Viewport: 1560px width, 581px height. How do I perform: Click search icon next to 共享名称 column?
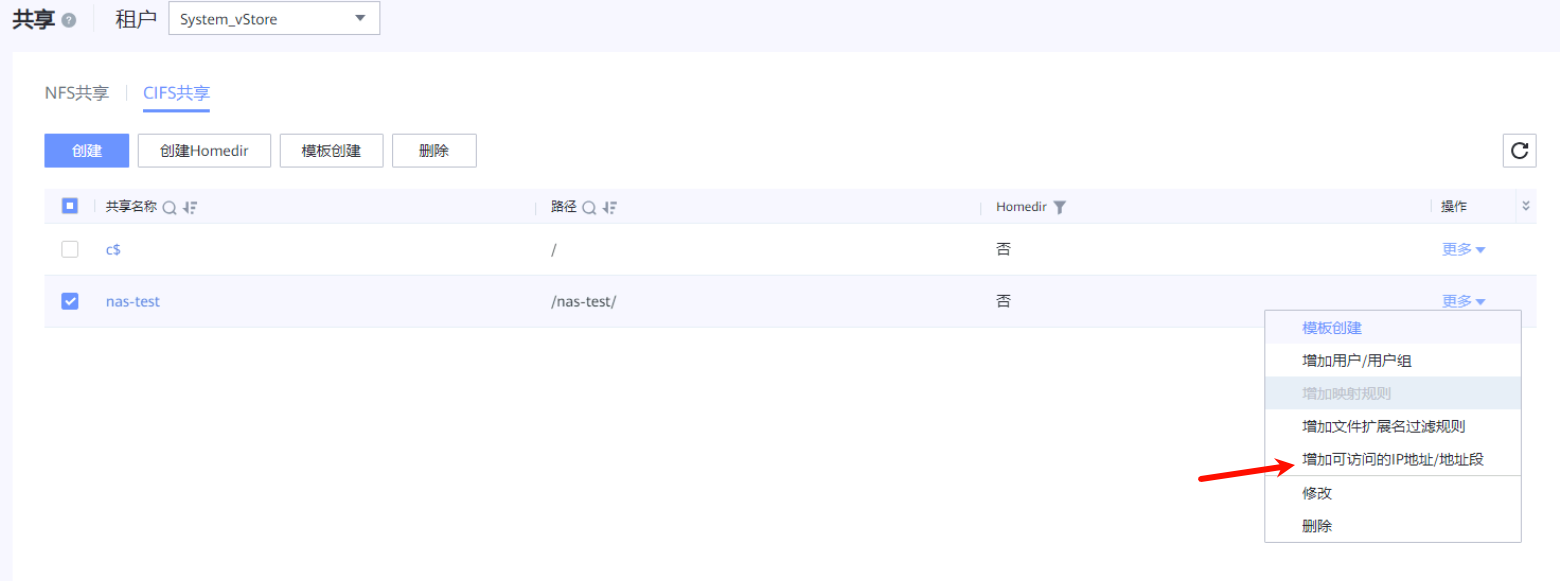click(x=170, y=207)
